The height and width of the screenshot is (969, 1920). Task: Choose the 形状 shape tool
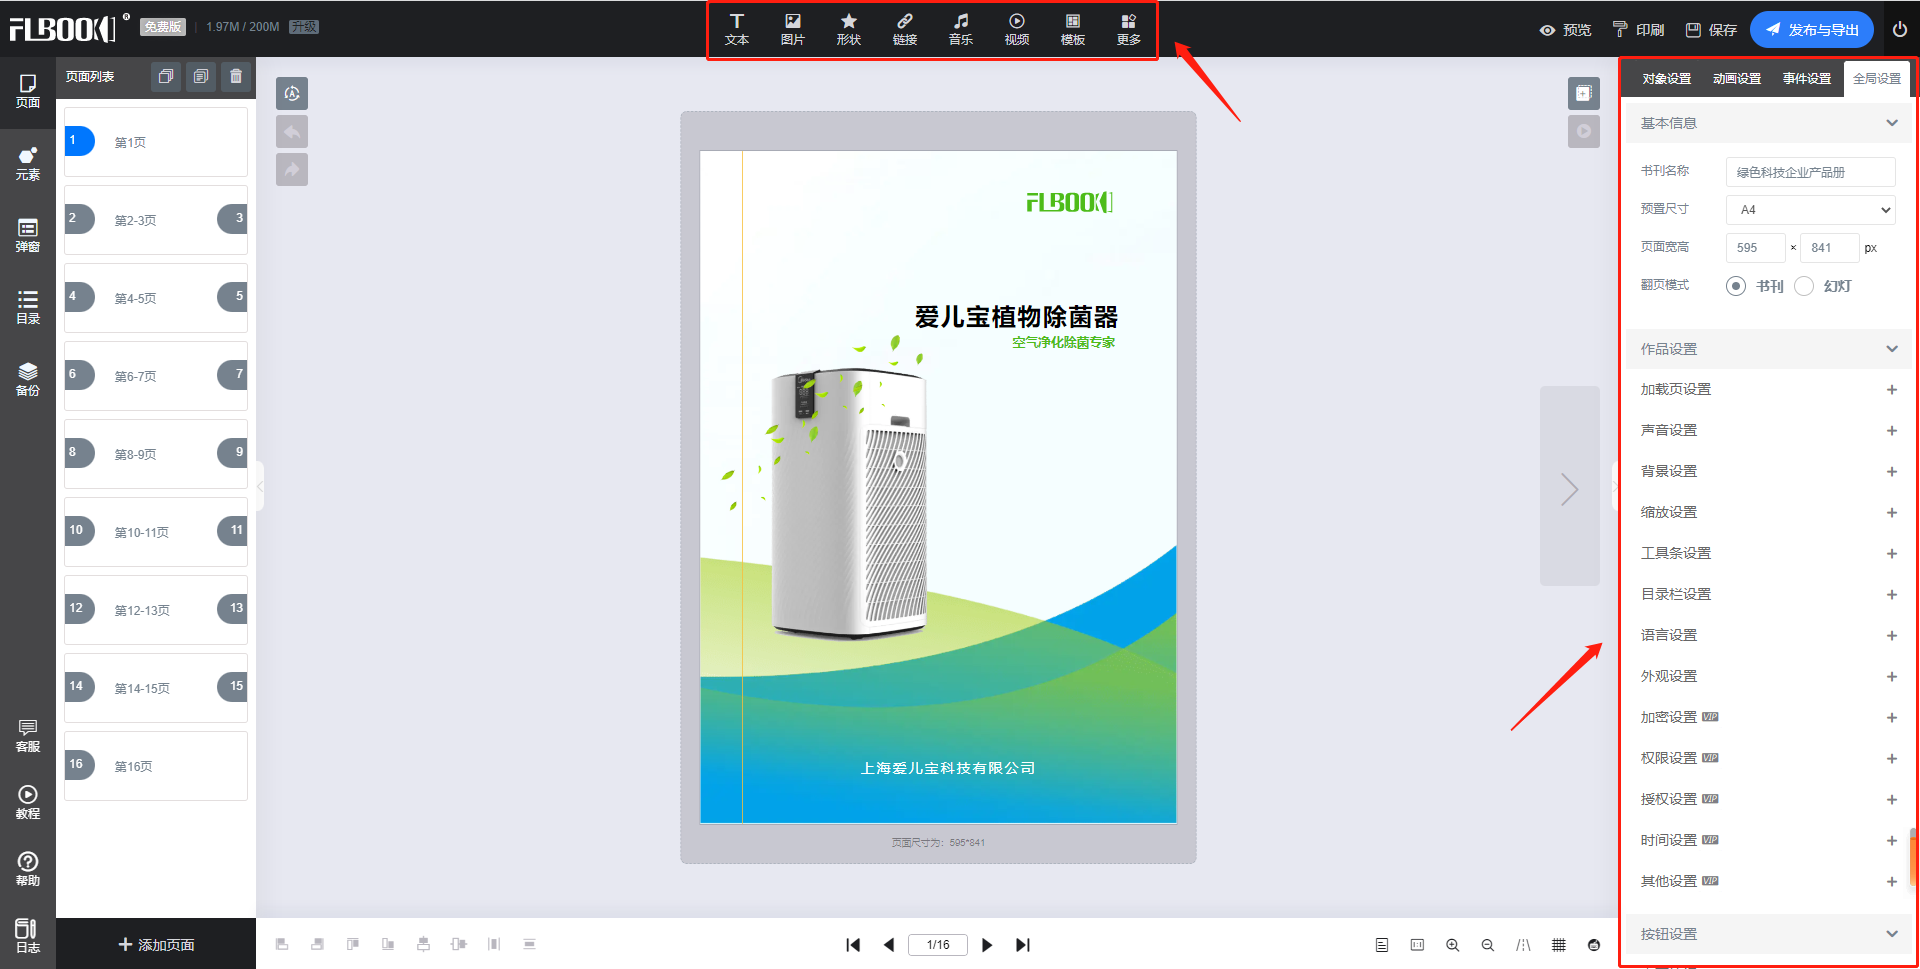click(x=849, y=30)
